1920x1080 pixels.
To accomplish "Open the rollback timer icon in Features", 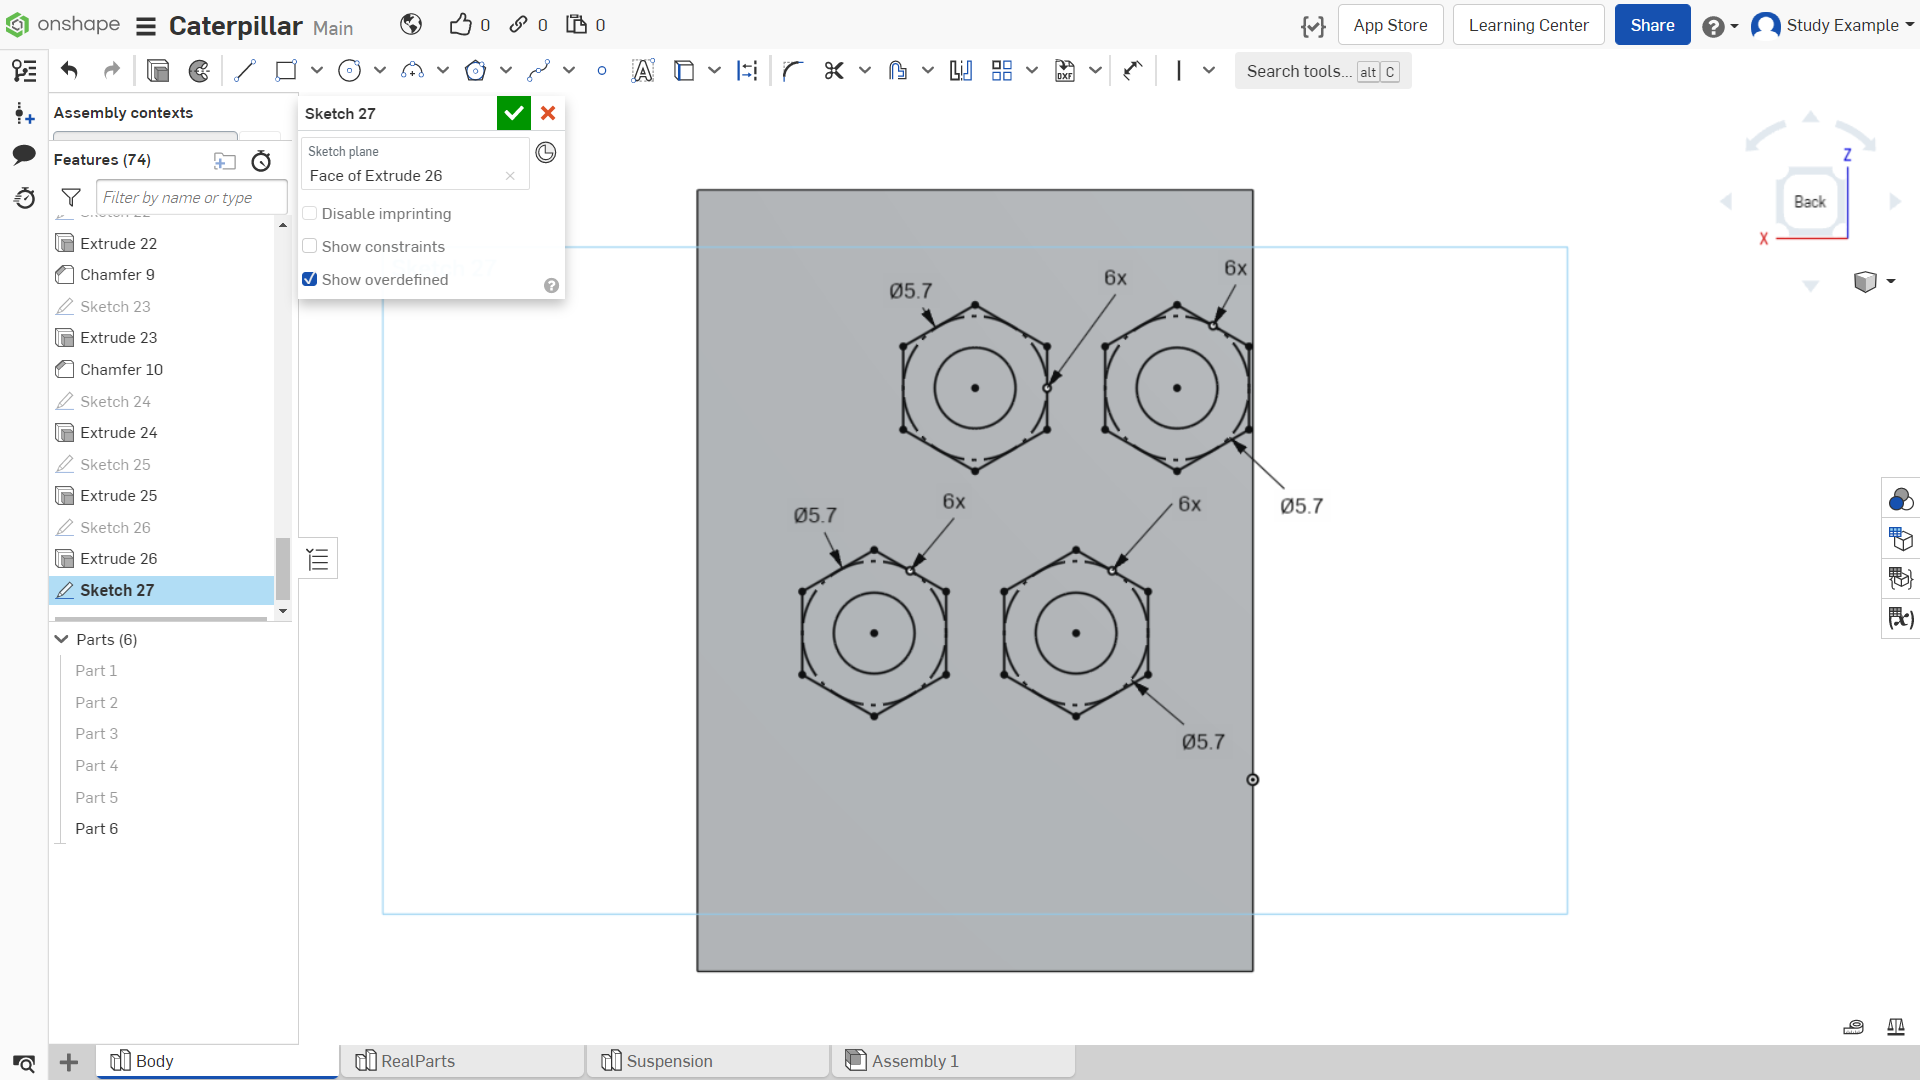I will (x=261, y=161).
